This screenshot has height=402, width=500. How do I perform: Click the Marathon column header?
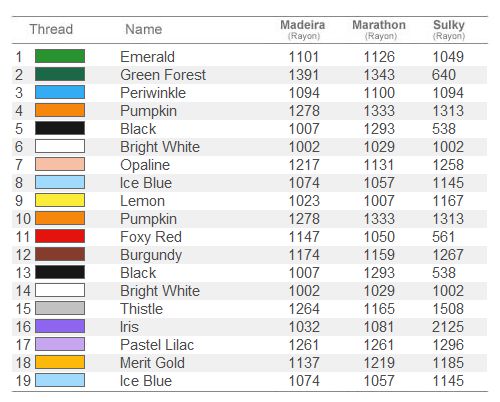click(x=379, y=29)
